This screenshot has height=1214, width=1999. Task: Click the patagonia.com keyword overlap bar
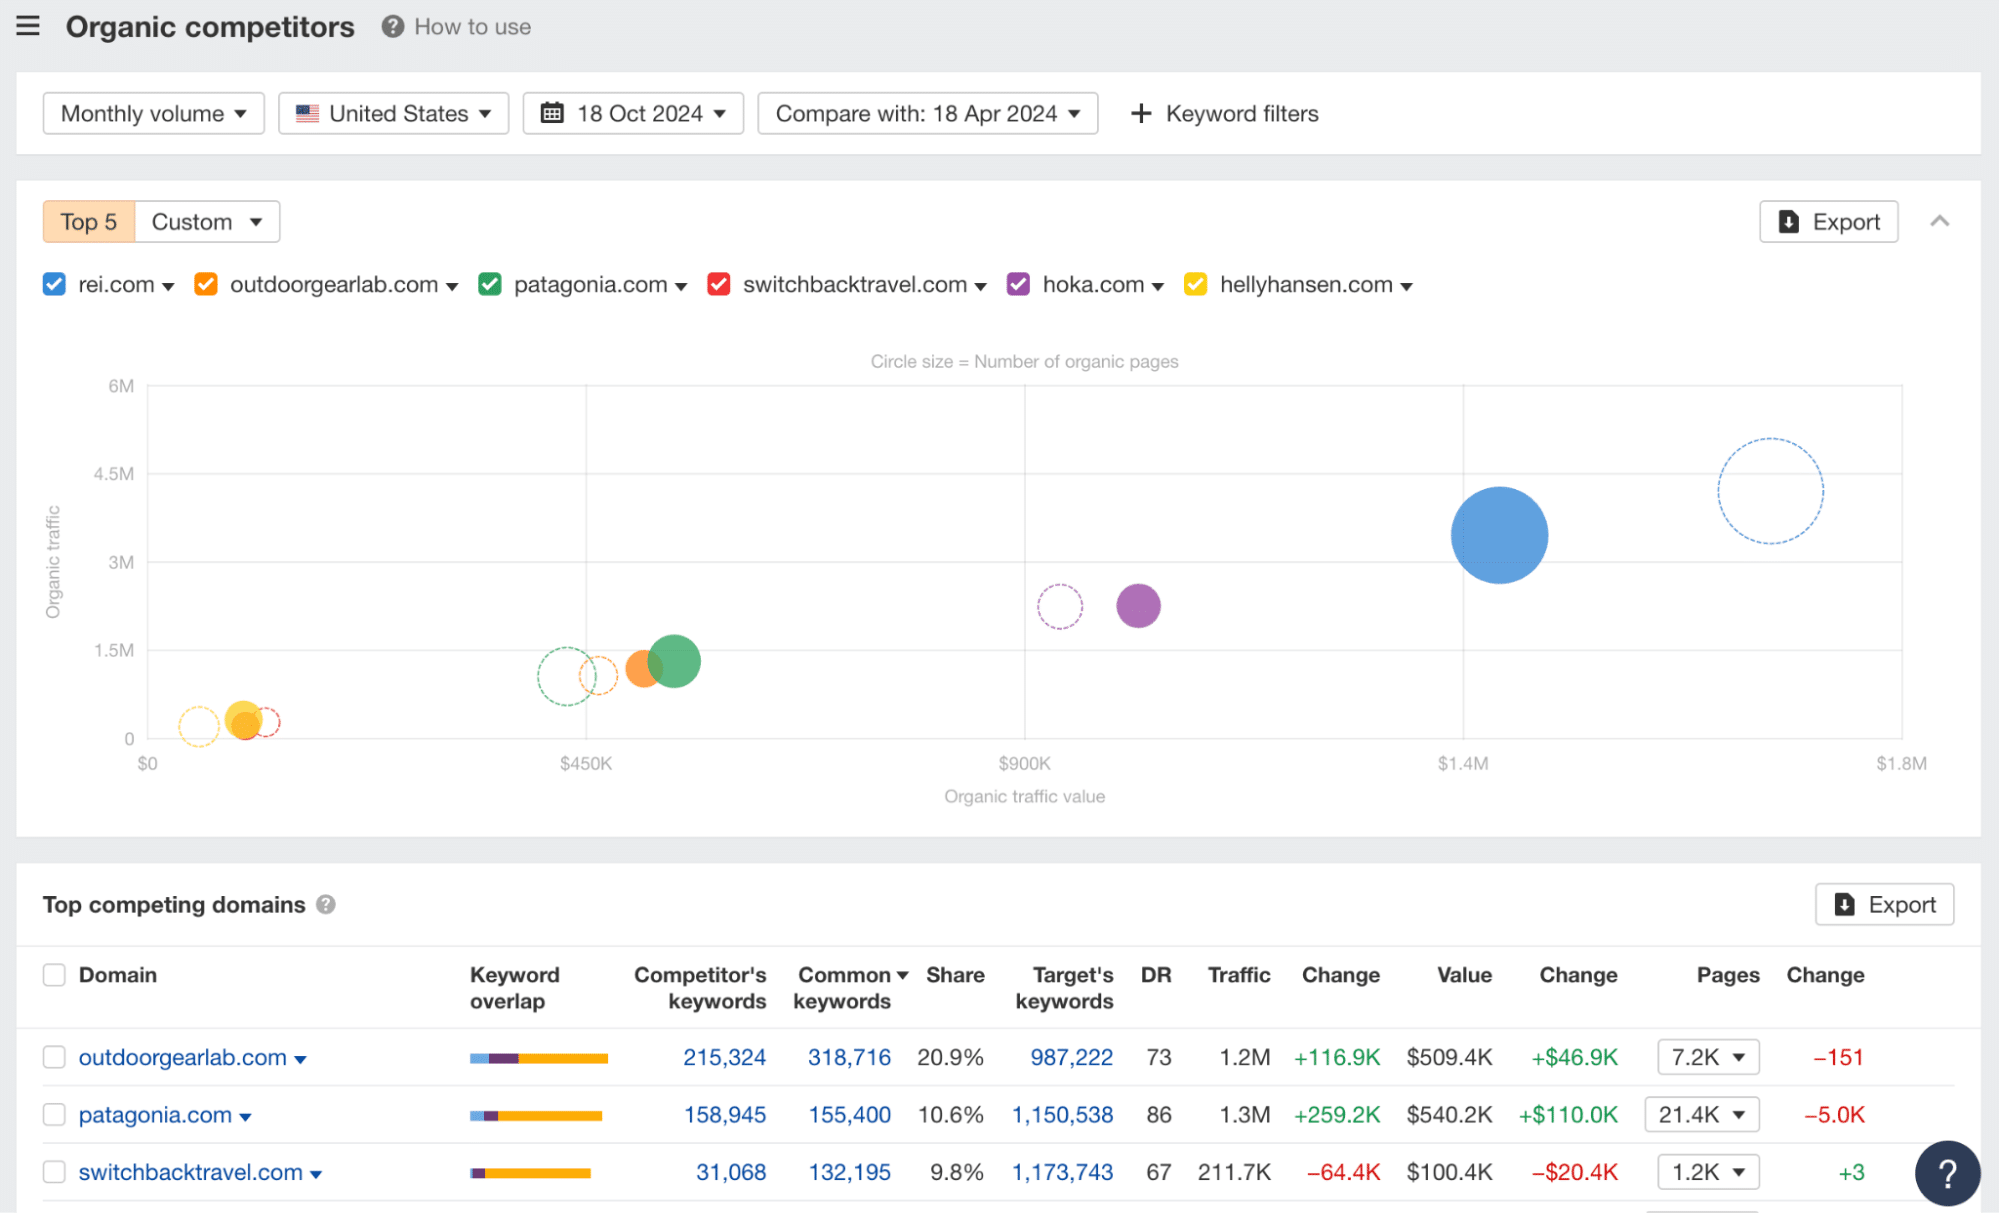(536, 1116)
